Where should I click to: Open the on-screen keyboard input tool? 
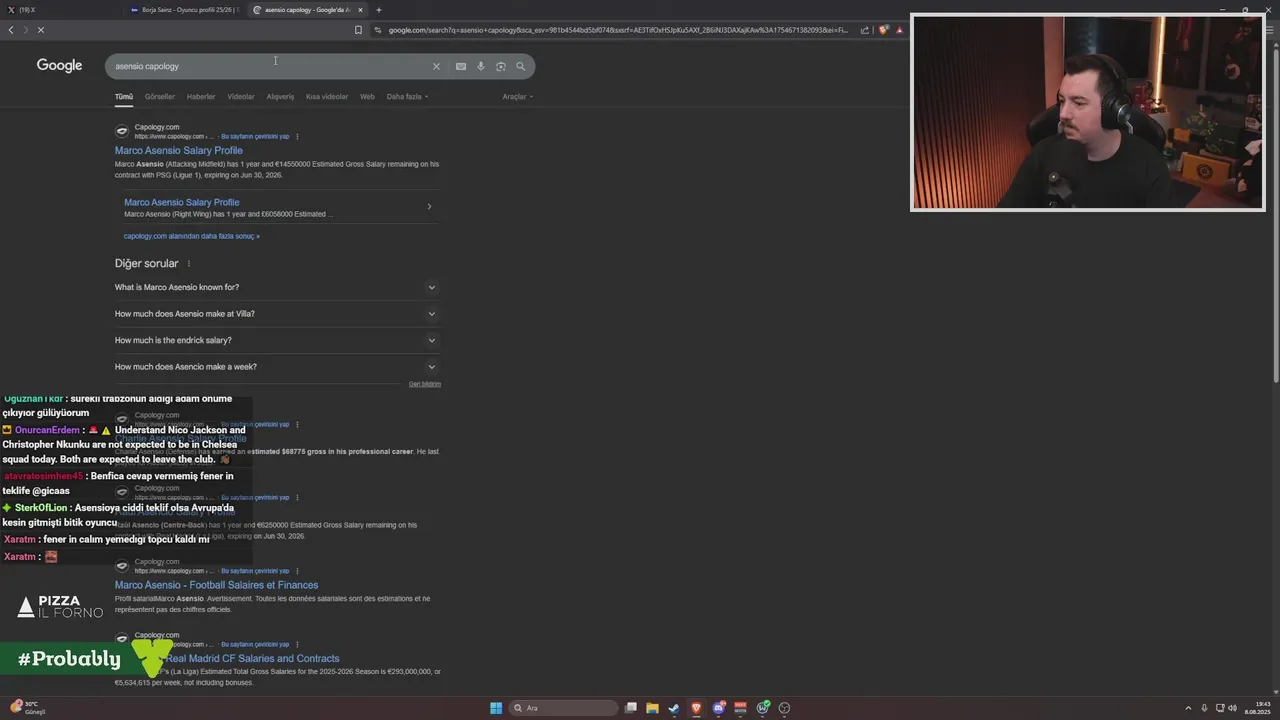461,66
